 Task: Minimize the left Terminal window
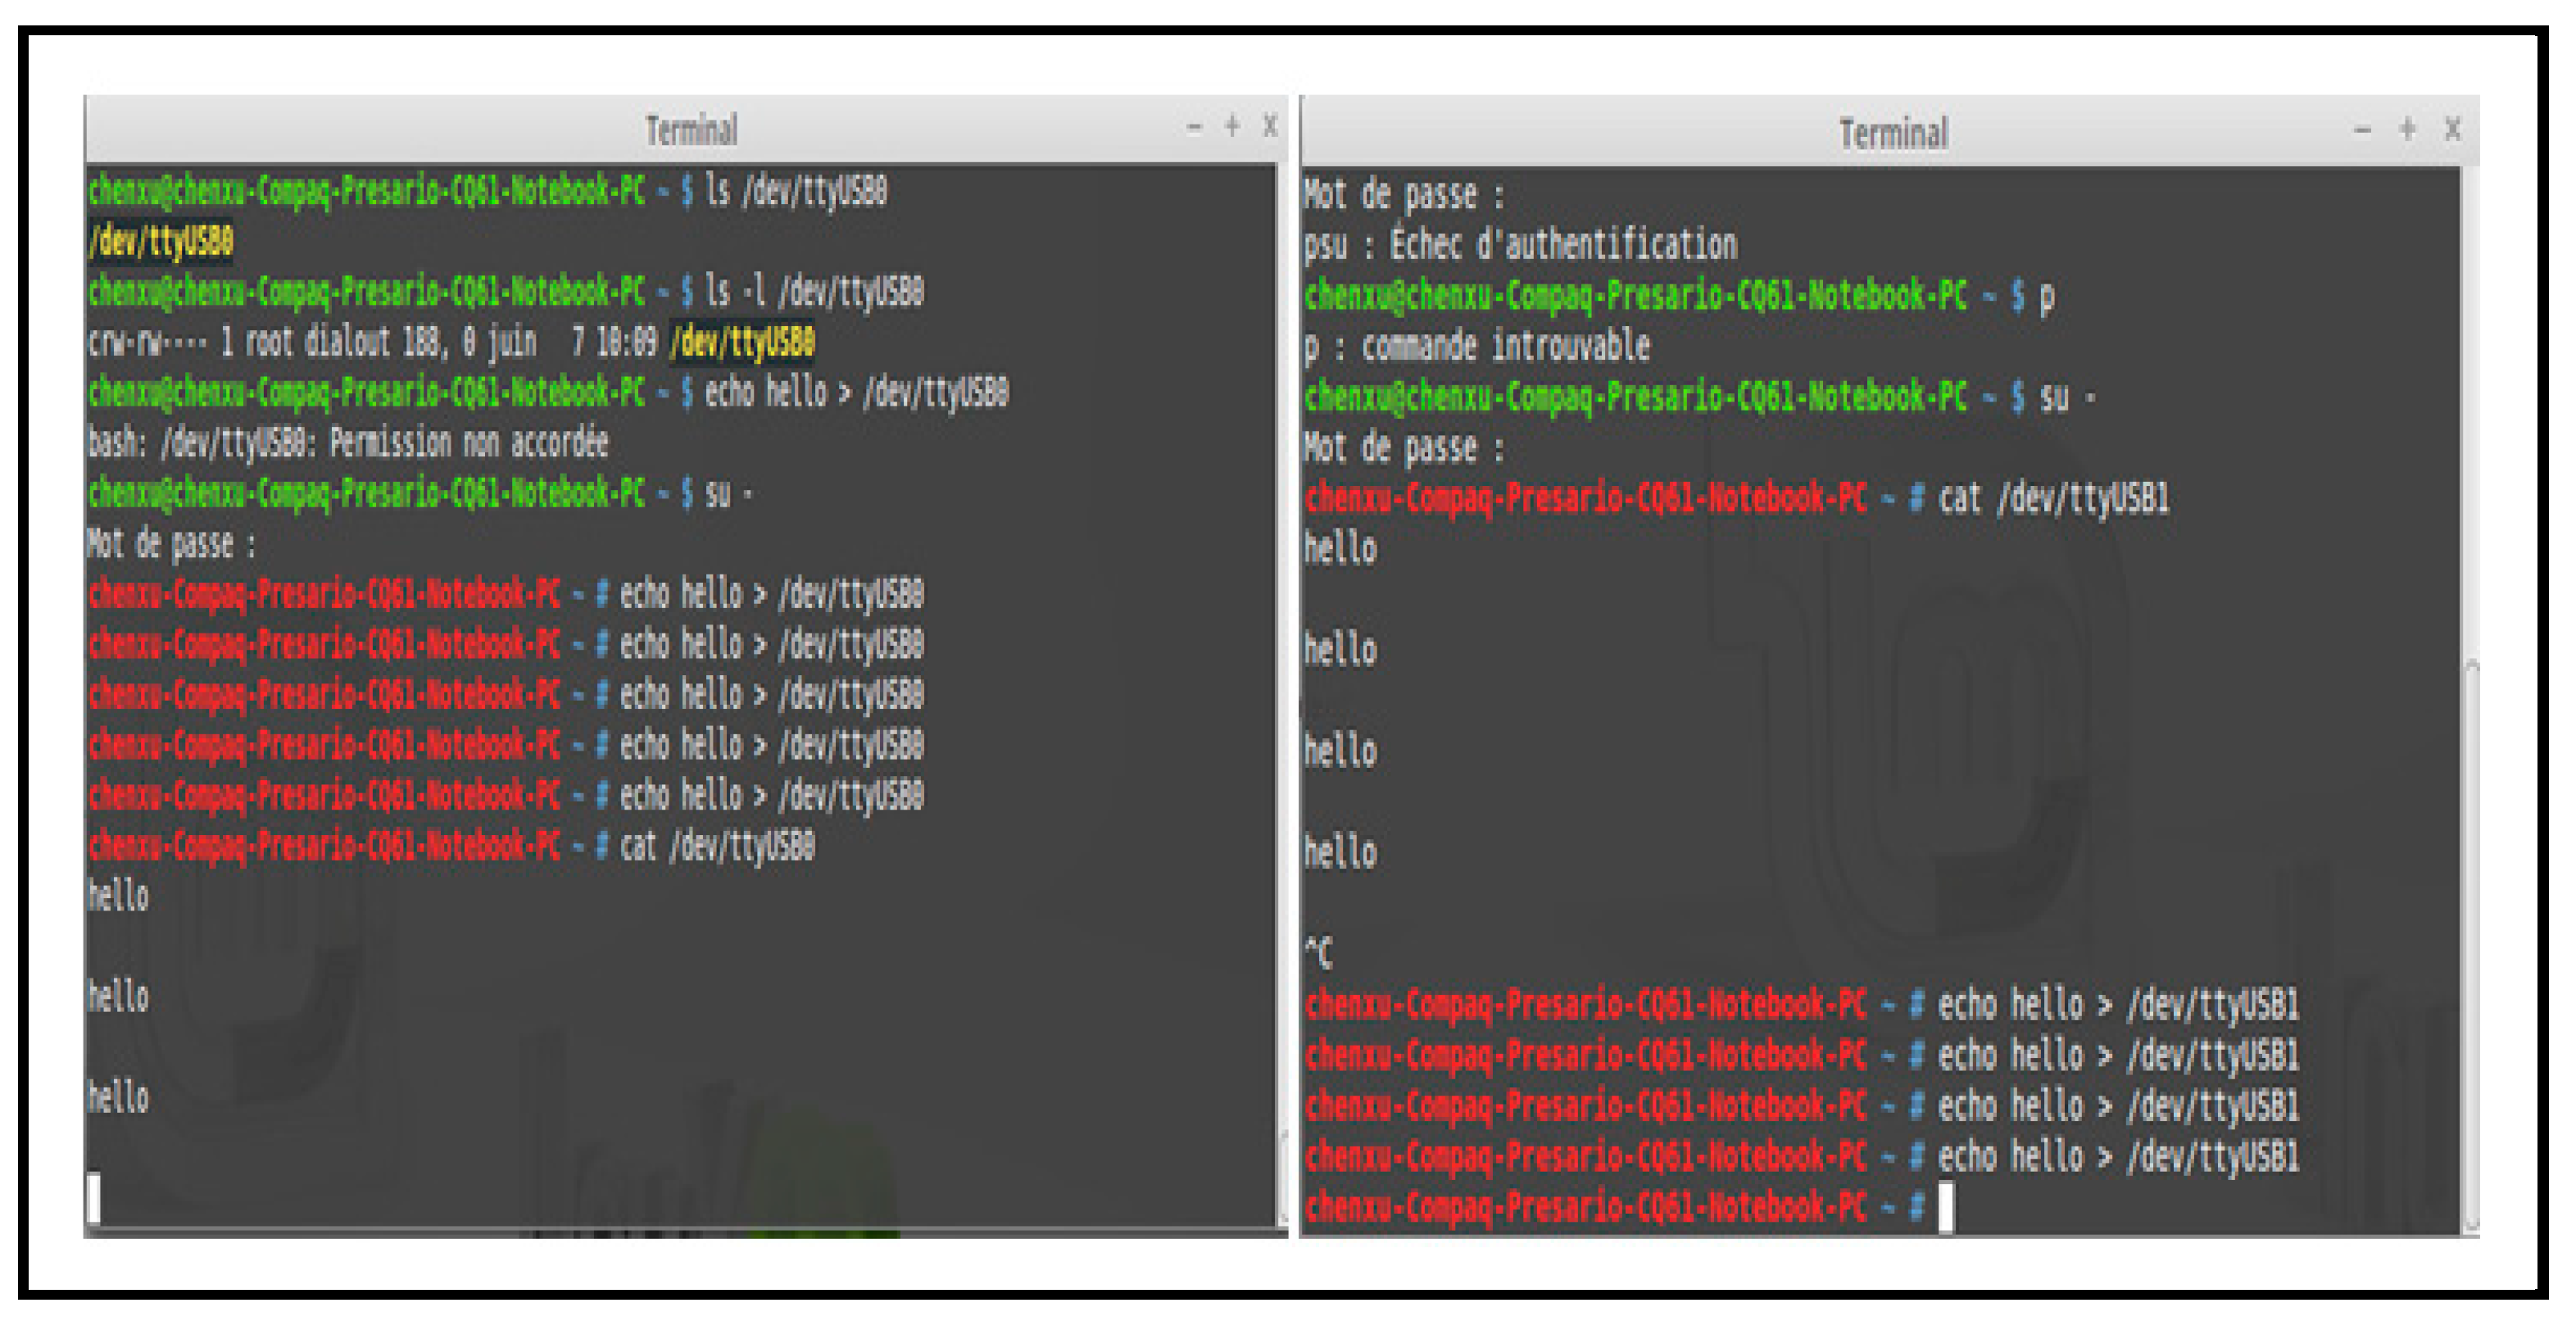pos(1194,127)
